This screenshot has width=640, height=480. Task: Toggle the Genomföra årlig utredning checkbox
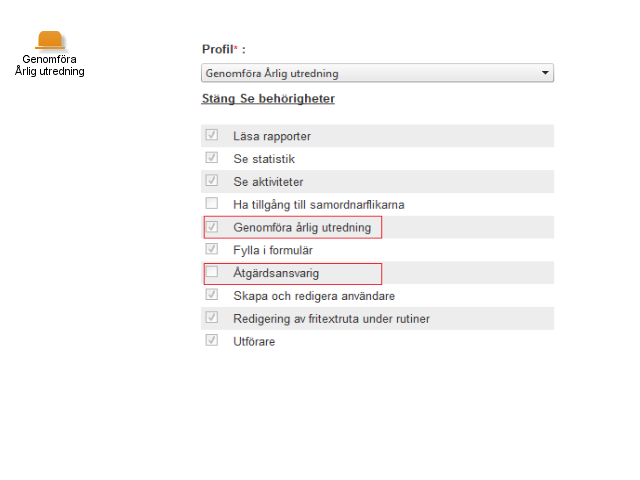pos(211,226)
